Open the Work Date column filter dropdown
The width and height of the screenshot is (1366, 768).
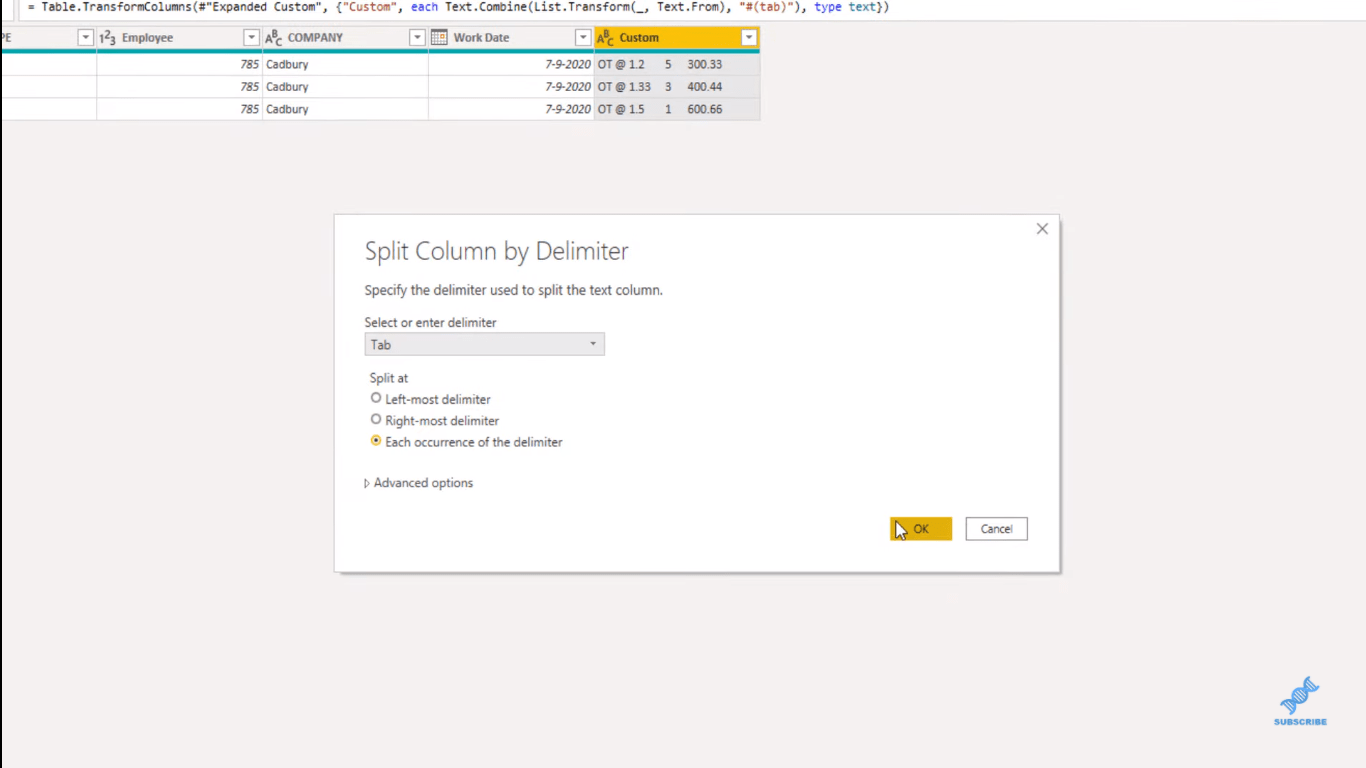coord(583,38)
